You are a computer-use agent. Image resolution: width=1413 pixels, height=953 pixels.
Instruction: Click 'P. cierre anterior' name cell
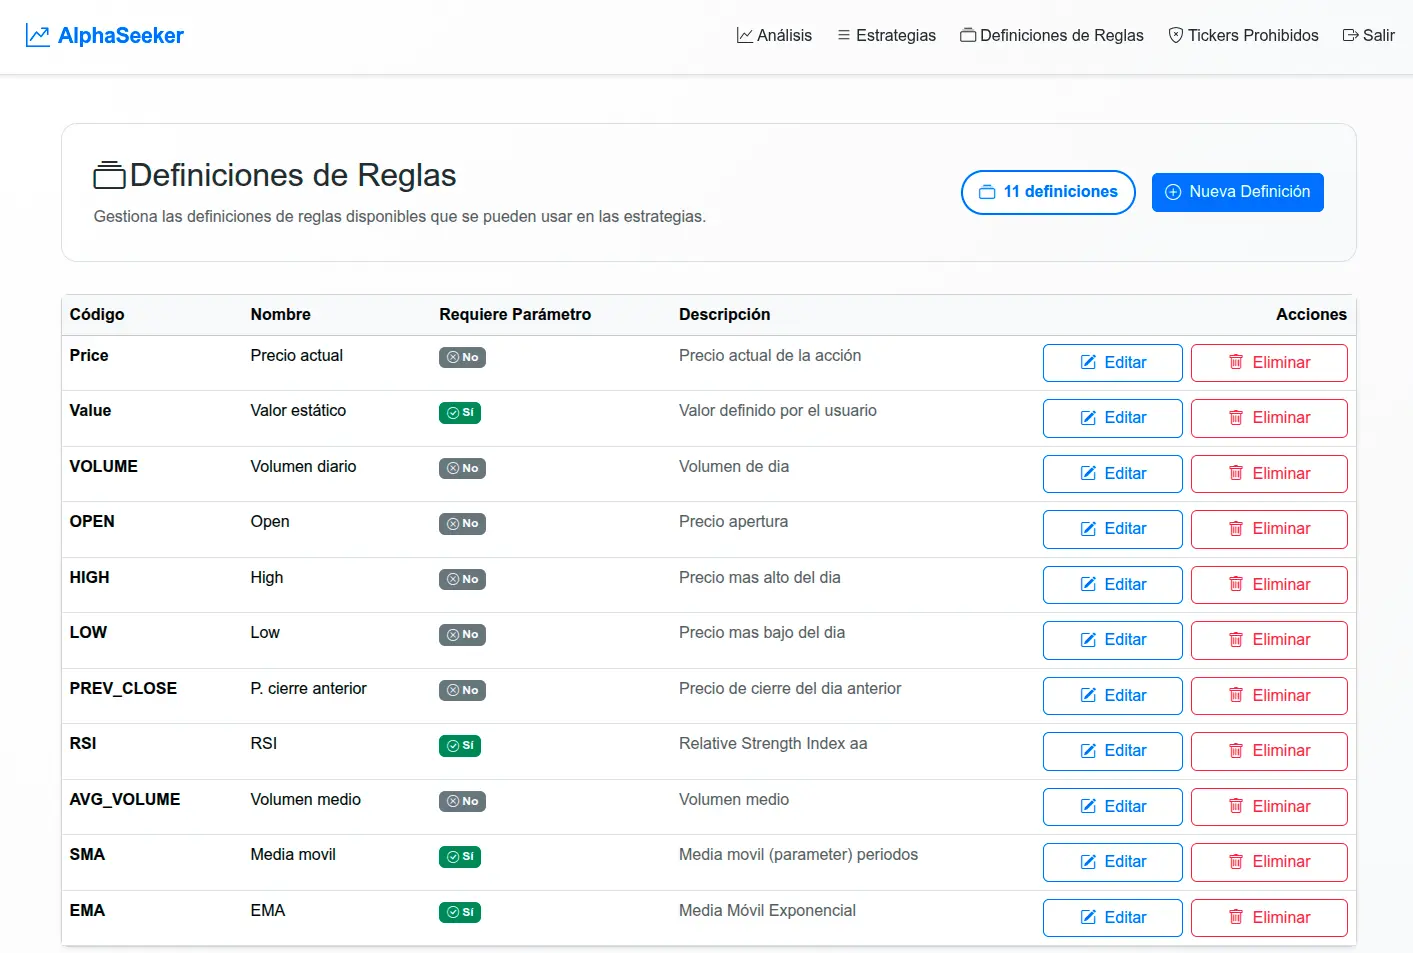coord(308,689)
